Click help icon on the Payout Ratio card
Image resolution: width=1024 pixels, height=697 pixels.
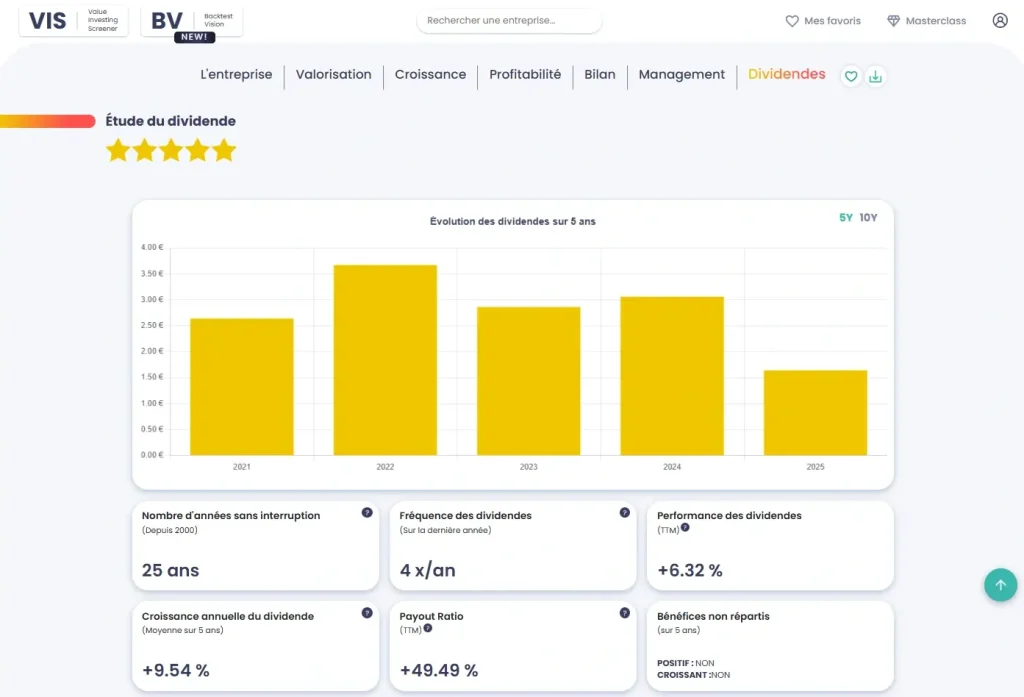[x=624, y=613]
